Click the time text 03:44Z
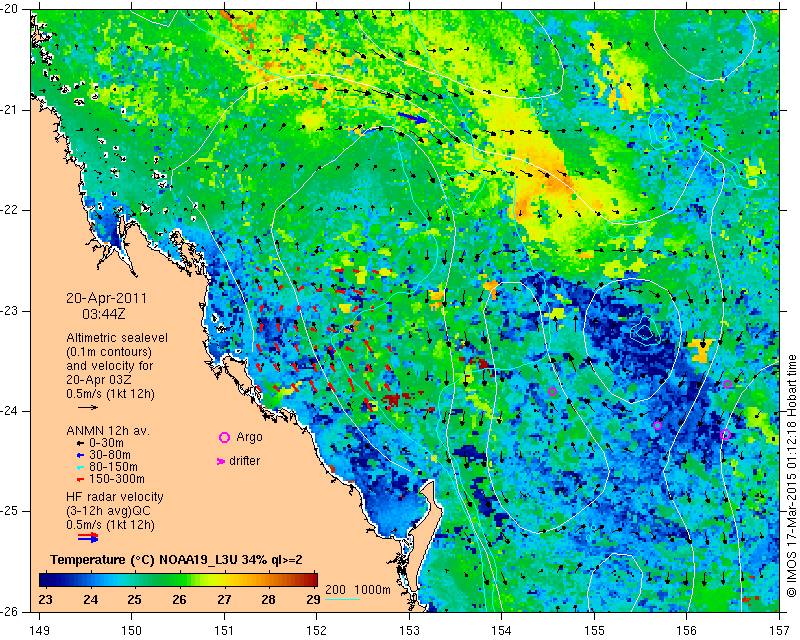The width and height of the screenshot is (800, 640). point(104,314)
